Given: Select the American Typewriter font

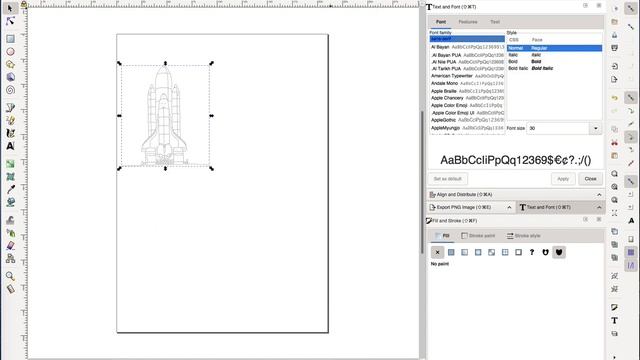Looking at the screenshot, I should (x=467, y=76).
